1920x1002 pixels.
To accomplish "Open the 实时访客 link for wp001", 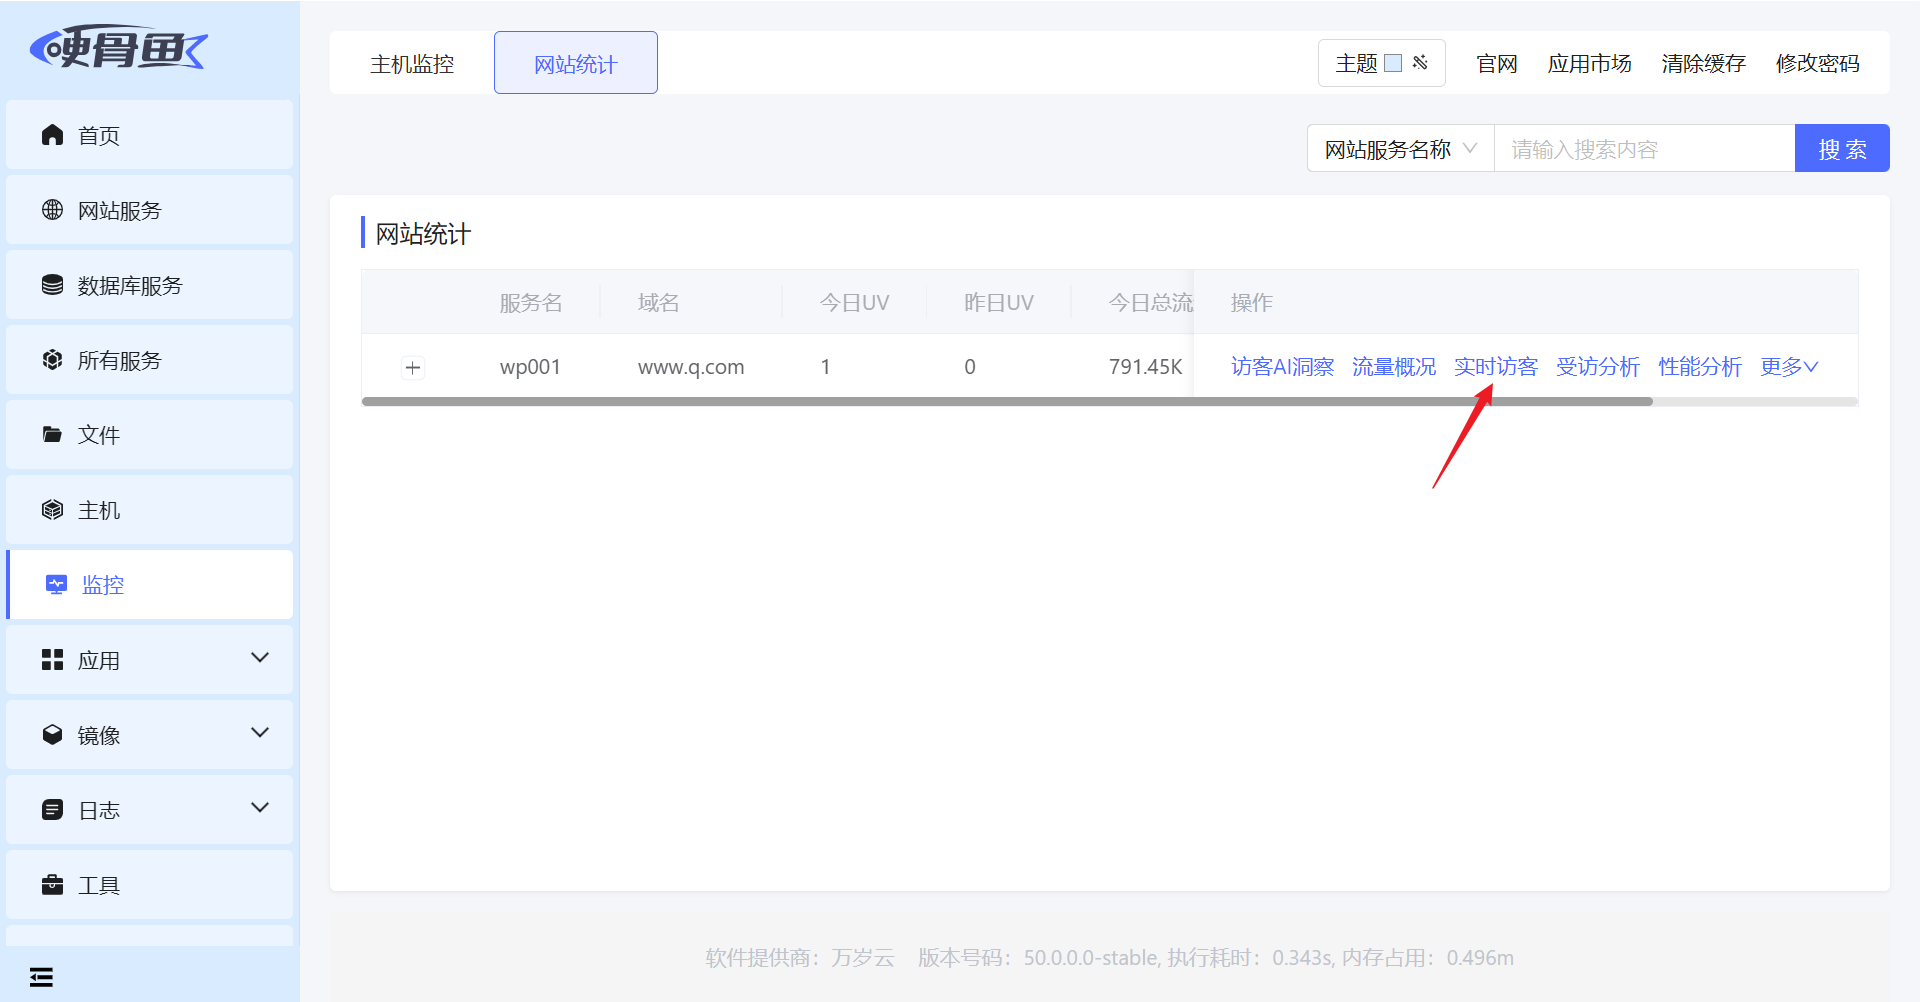I will click(1495, 367).
